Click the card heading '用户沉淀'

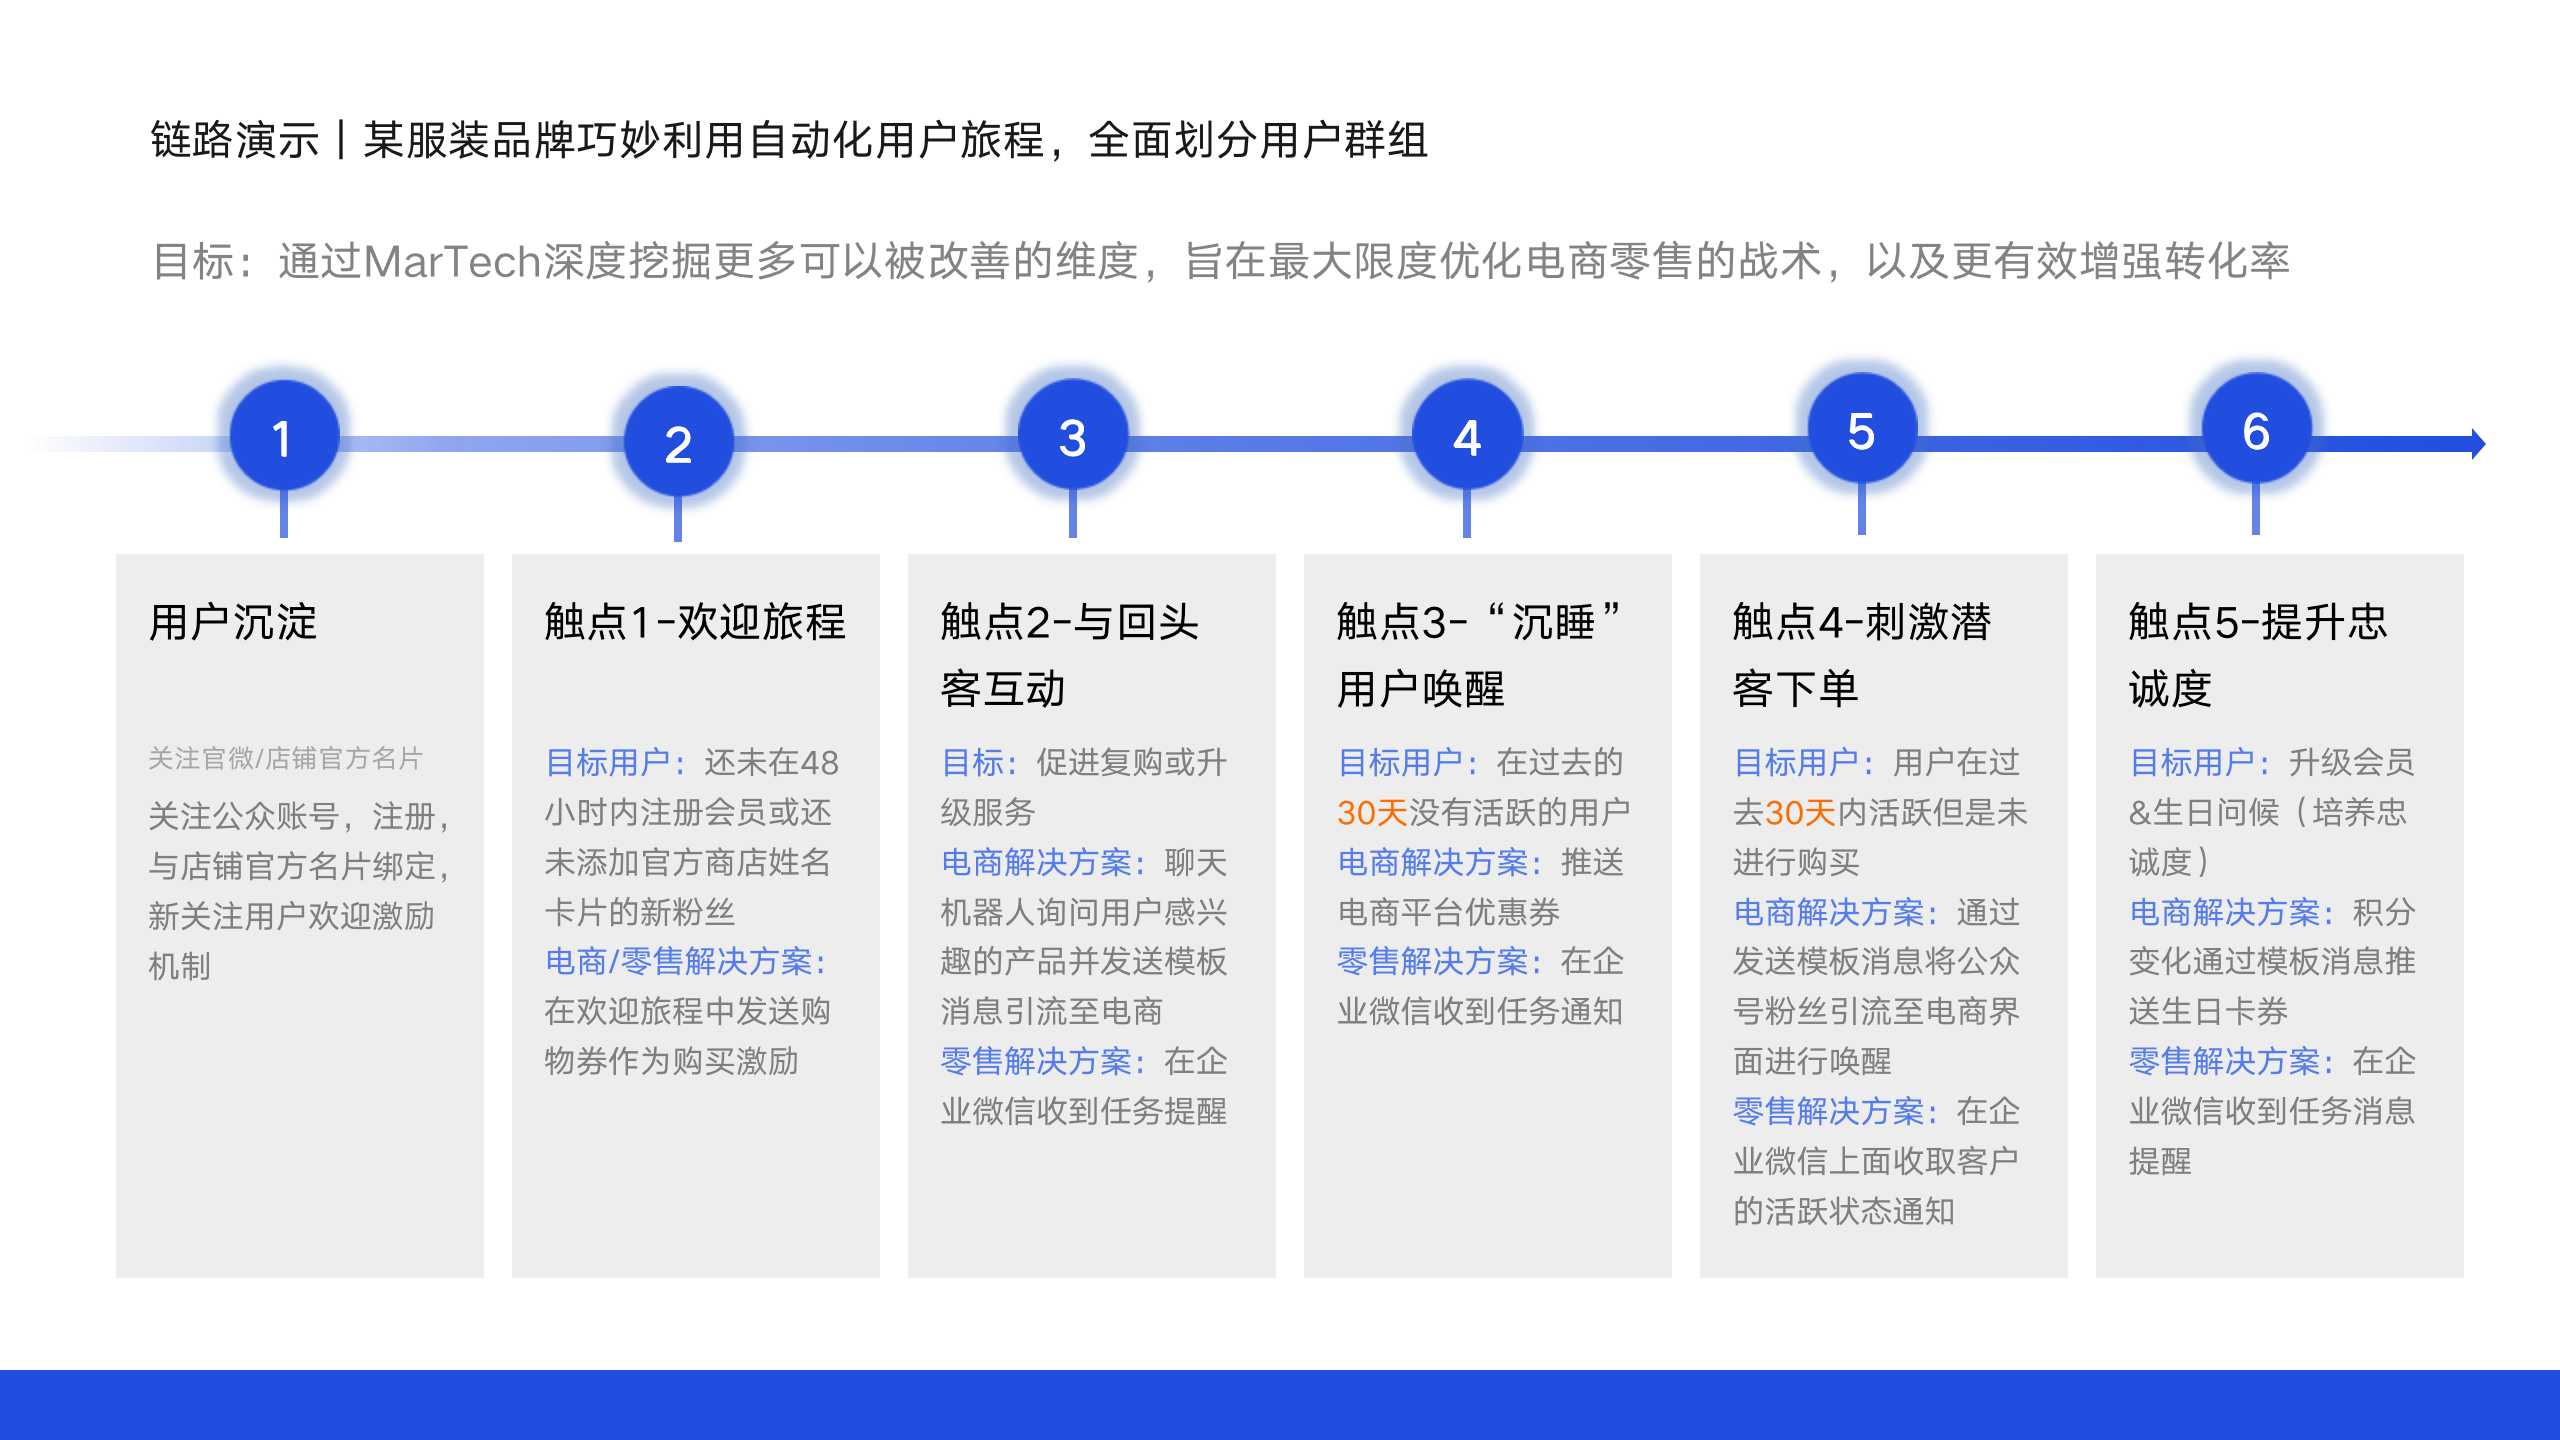tap(233, 622)
